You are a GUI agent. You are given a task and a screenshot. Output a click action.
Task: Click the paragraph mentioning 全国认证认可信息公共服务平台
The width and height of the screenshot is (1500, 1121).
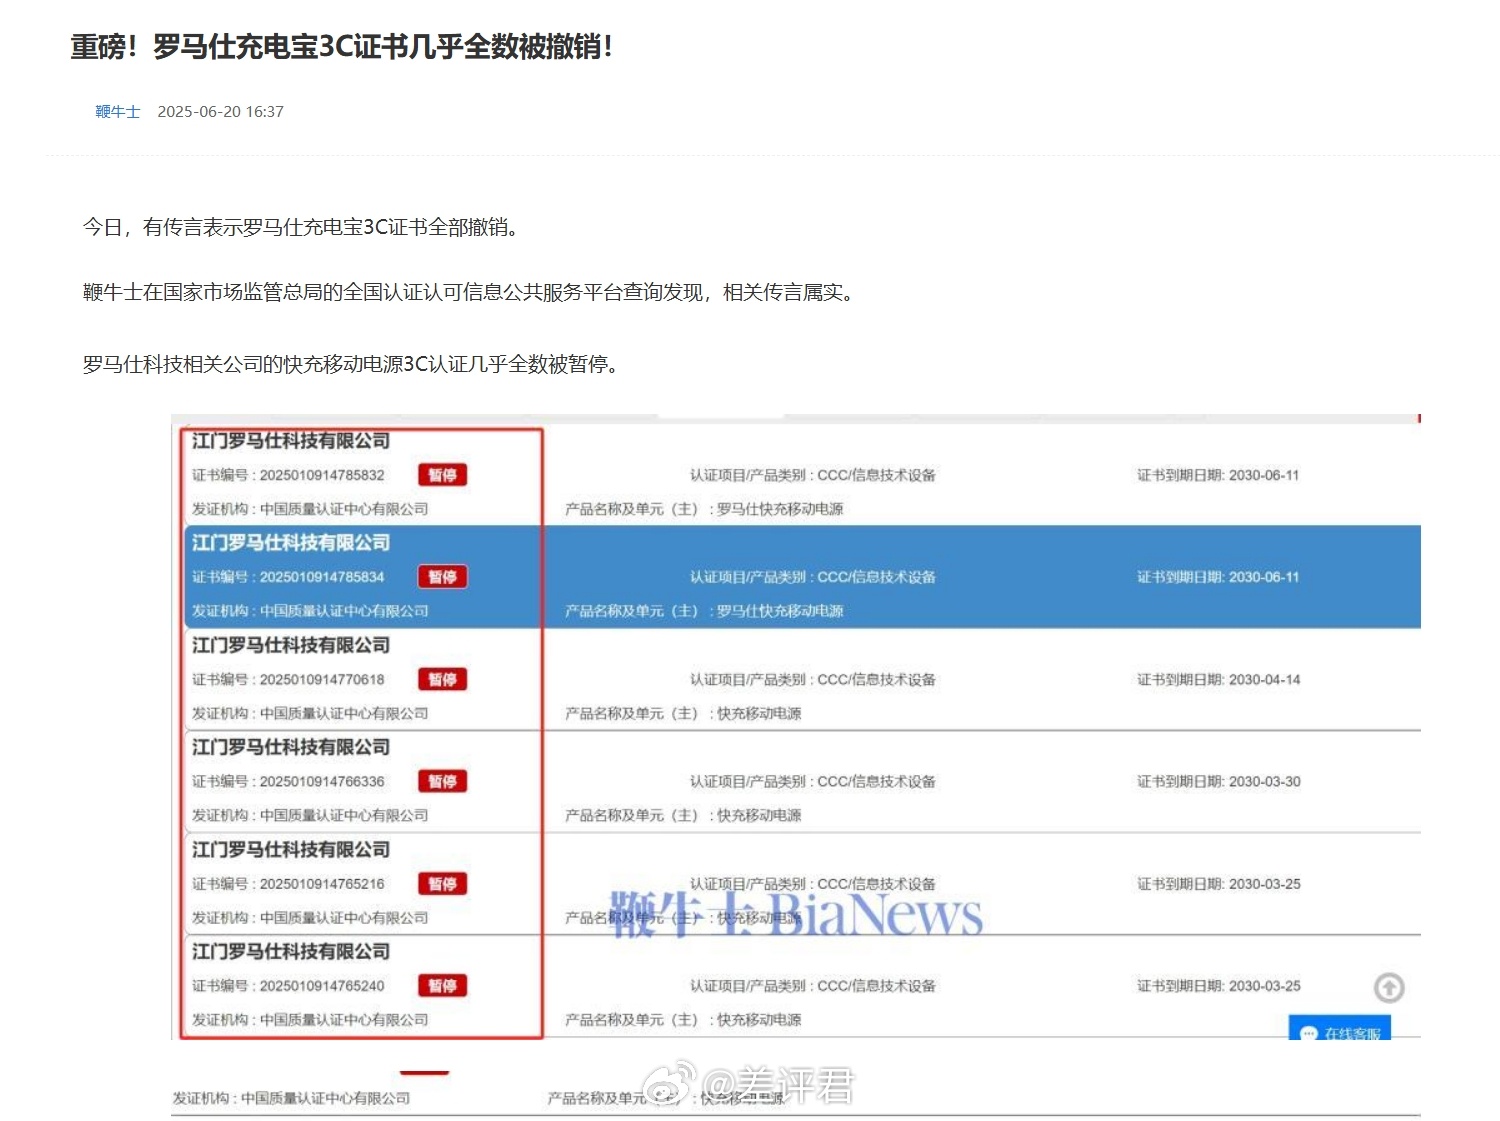[x=470, y=292]
